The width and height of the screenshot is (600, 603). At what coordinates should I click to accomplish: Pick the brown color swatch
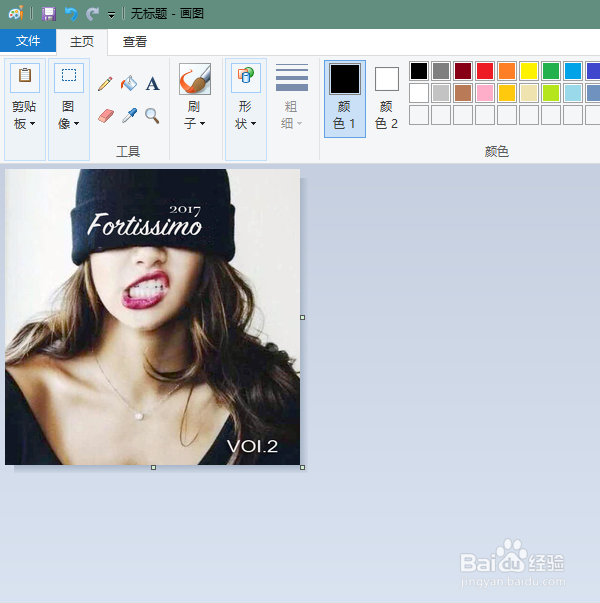pyautogui.click(x=463, y=93)
